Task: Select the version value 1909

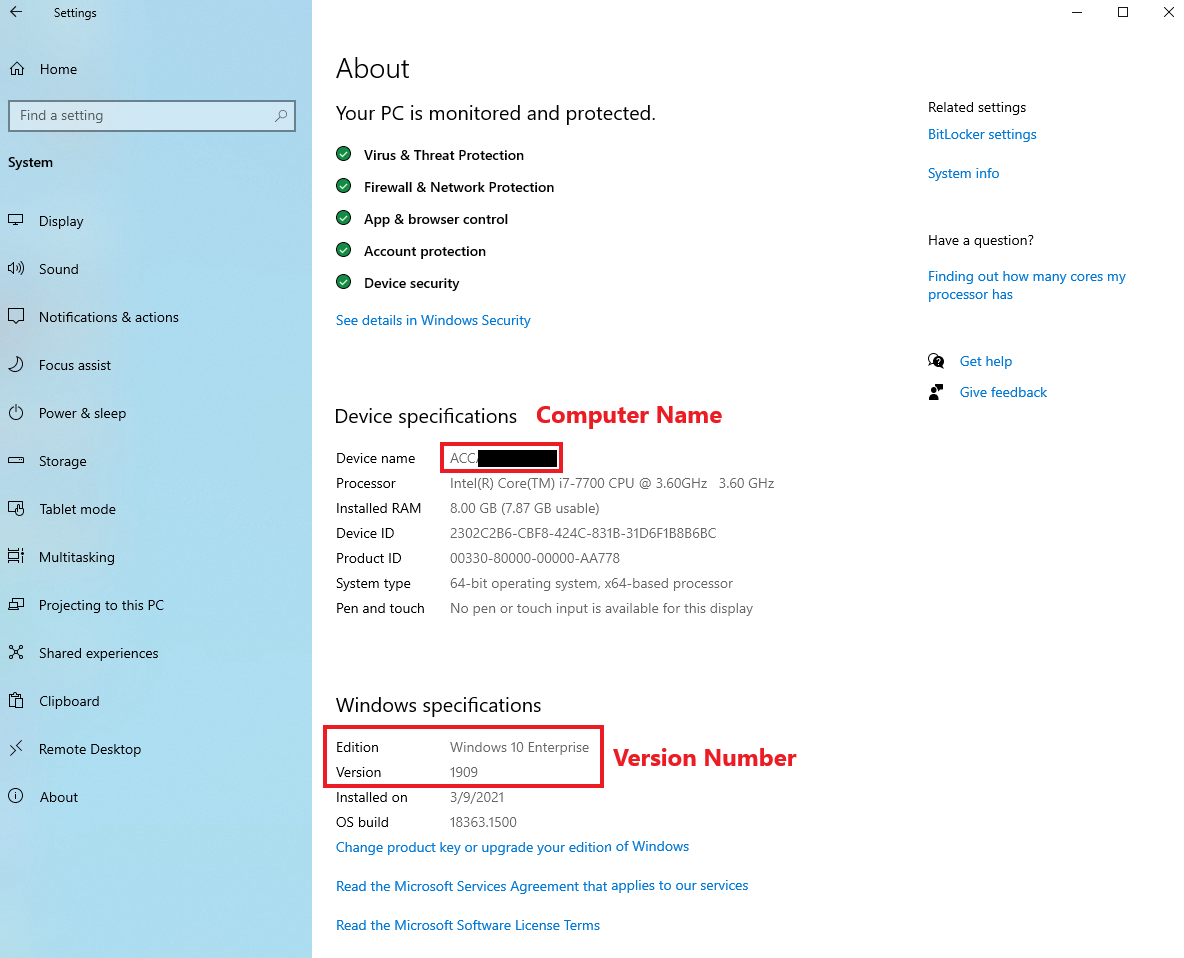Action: 464,772
